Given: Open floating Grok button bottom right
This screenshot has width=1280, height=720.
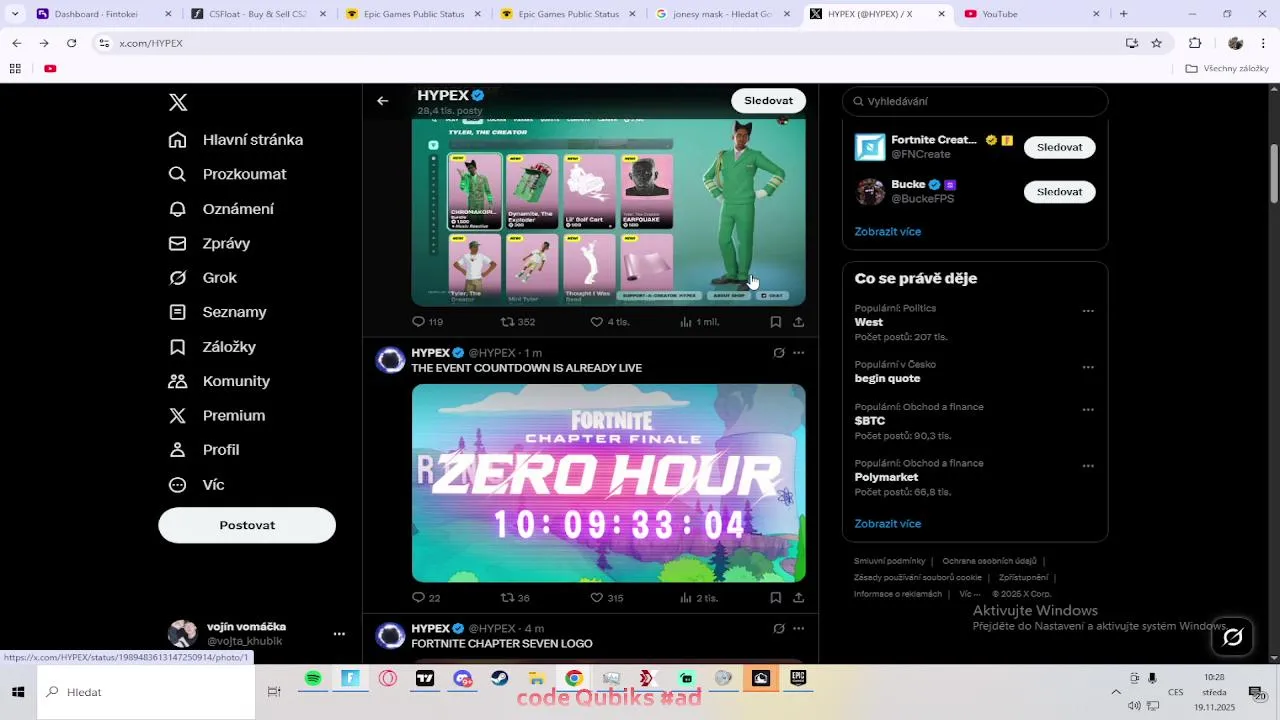Looking at the screenshot, I should (1233, 637).
